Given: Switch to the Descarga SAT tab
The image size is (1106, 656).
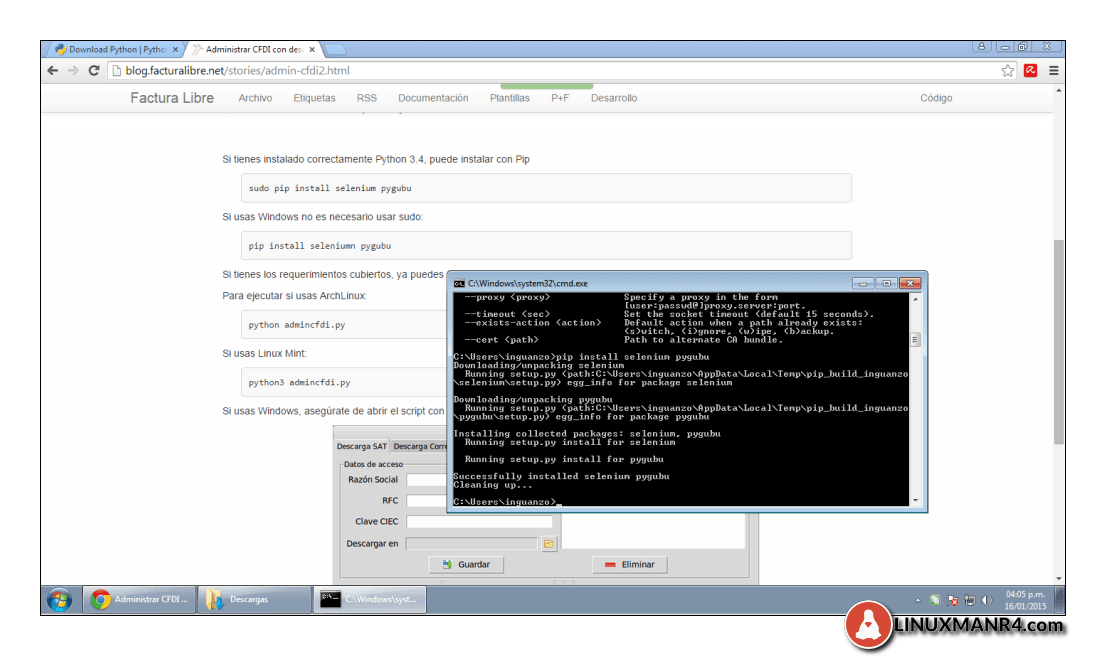Looking at the screenshot, I should click(361, 446).
